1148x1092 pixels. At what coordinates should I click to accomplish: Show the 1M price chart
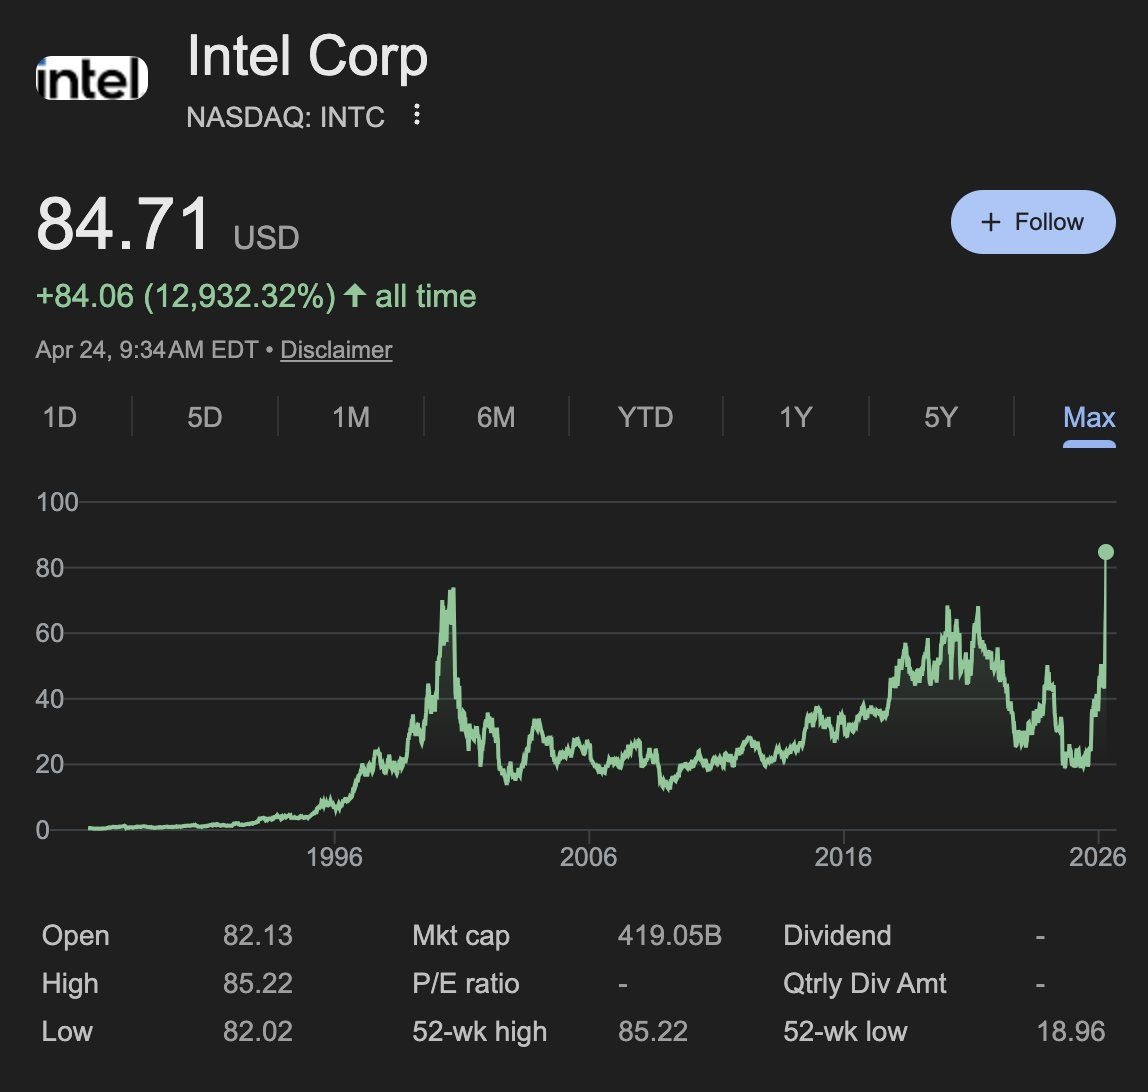(351, 417)
